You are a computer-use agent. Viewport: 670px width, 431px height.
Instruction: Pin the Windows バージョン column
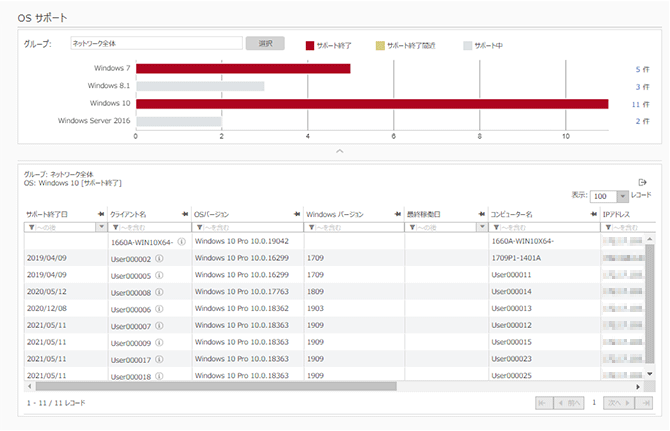[398, 214]
